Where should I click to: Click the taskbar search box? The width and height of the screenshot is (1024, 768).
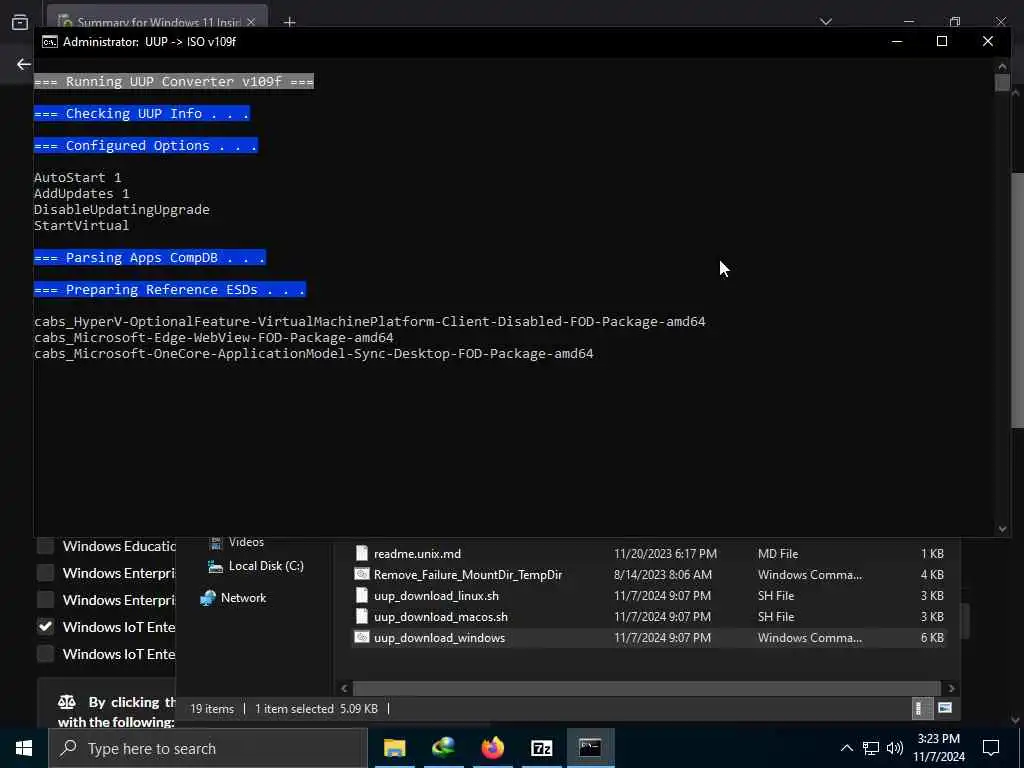[x=208, y=748]
